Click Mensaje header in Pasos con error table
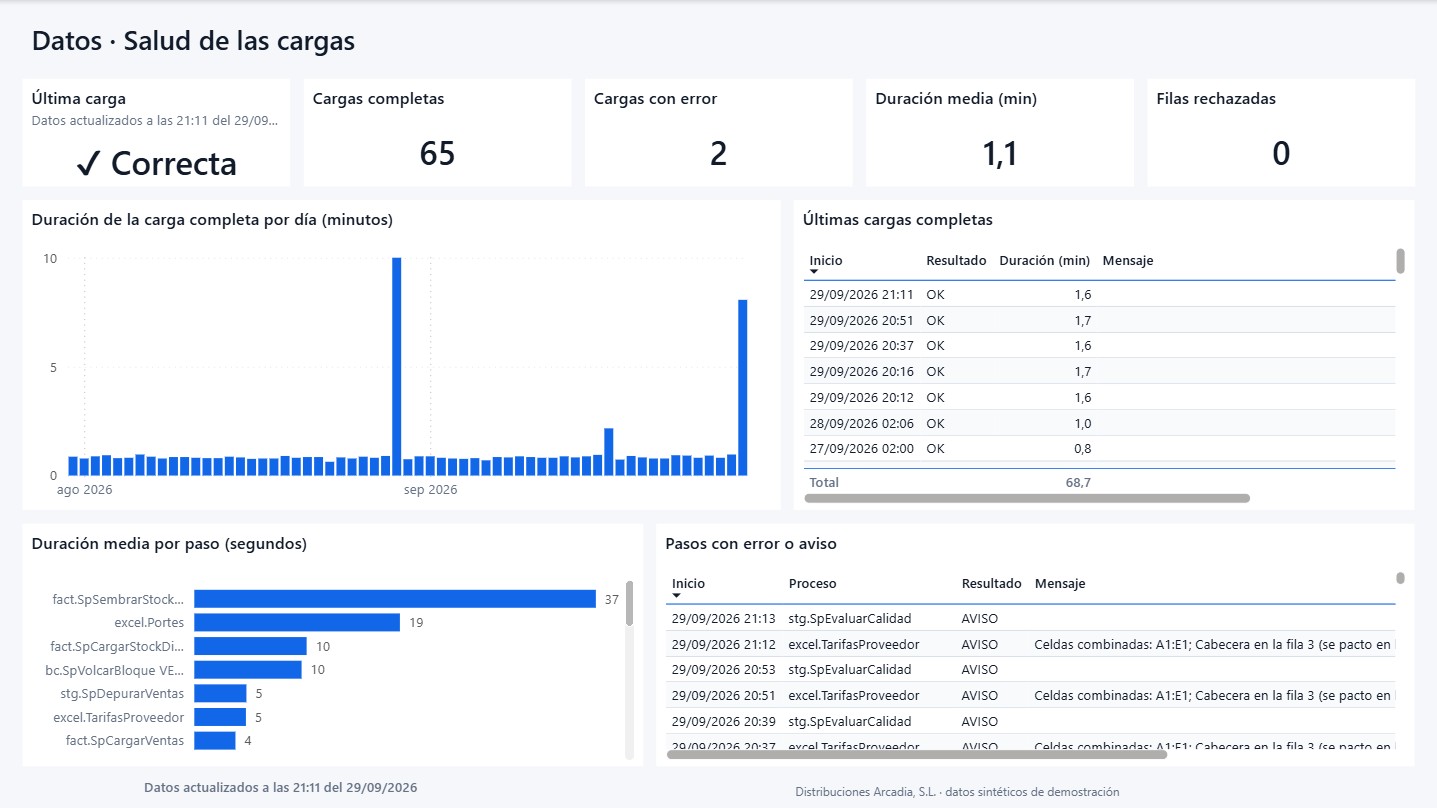This screenshot has height=808, width=1437. tap(1060, 583)
